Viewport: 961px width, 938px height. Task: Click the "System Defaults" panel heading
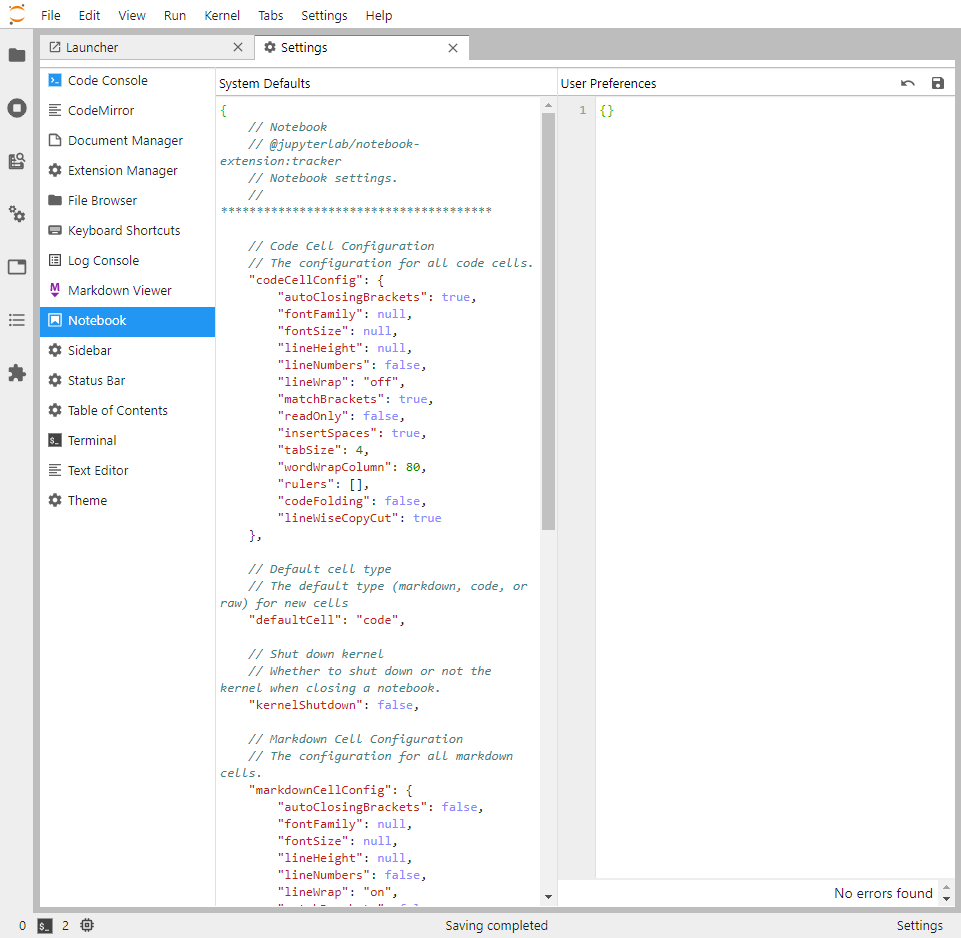click(x=265, y=83)
